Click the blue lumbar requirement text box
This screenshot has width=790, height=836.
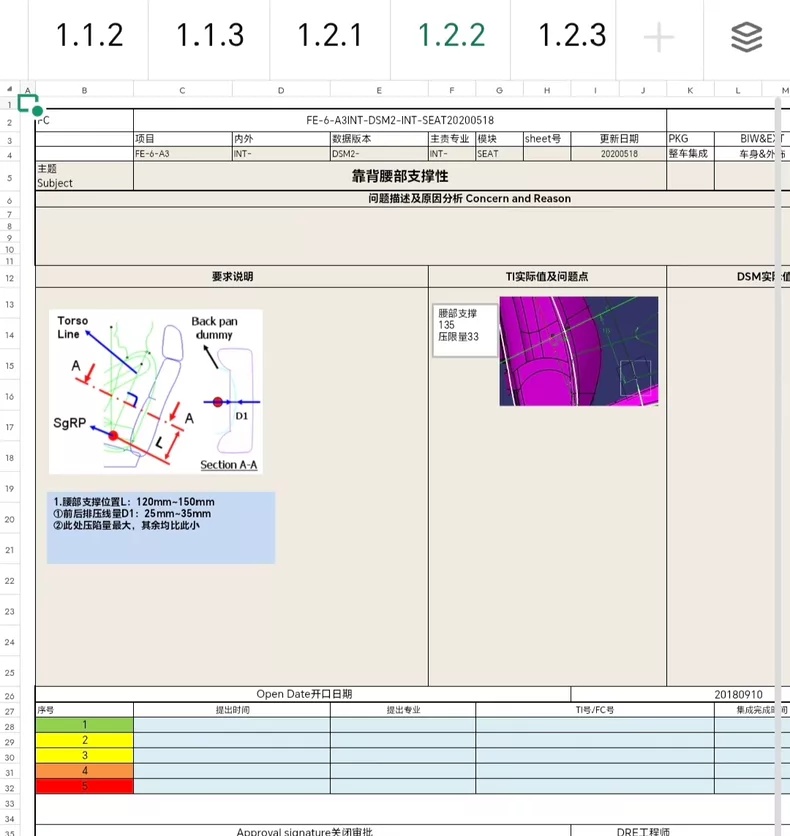pos(161,527)
